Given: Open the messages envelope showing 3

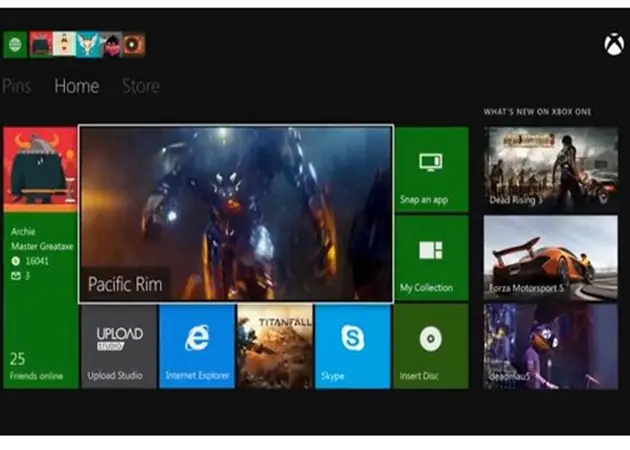Looking at the screenshot, I should coord(20,276).
